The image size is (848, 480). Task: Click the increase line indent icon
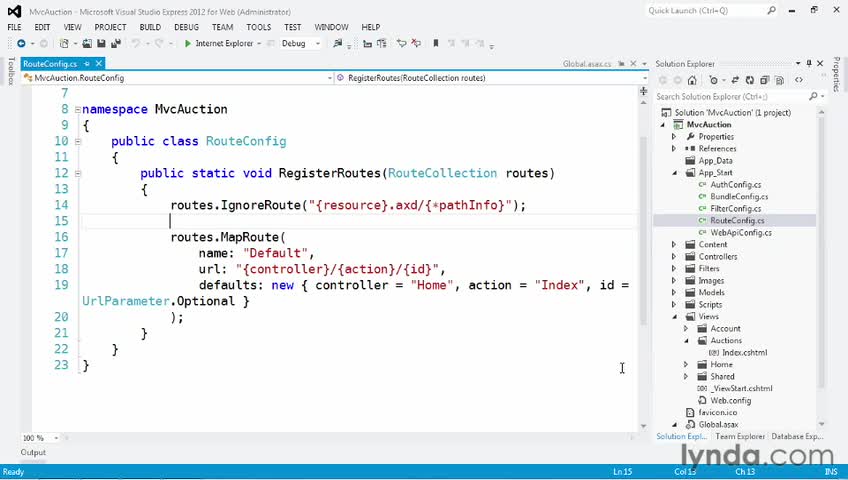click(x=382, y=43)
